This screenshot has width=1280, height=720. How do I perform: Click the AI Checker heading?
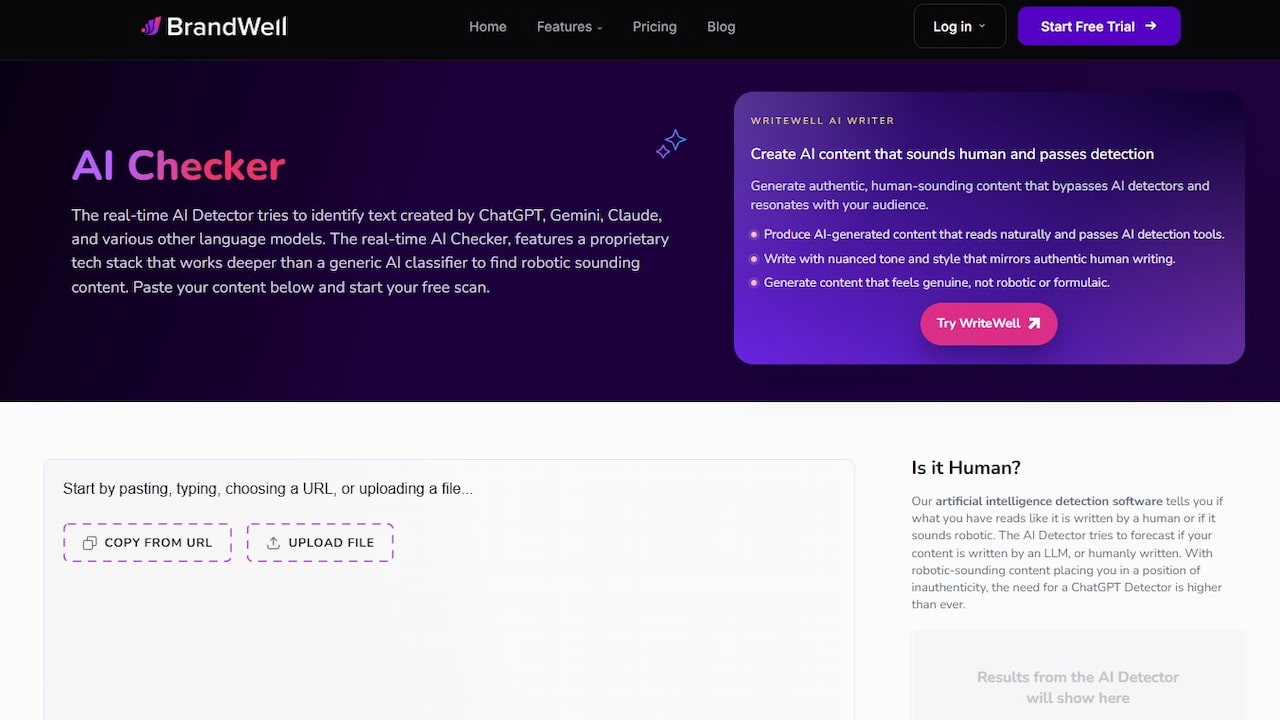(179, 166)
